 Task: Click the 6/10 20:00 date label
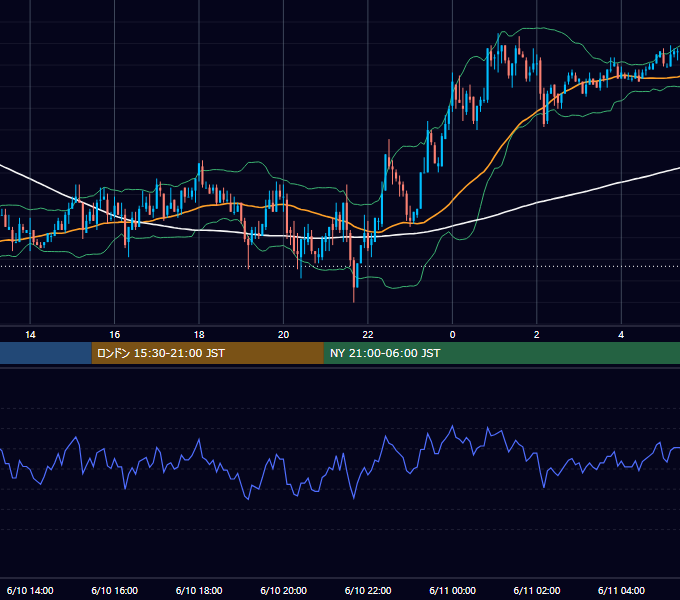[x=284, y=590]
